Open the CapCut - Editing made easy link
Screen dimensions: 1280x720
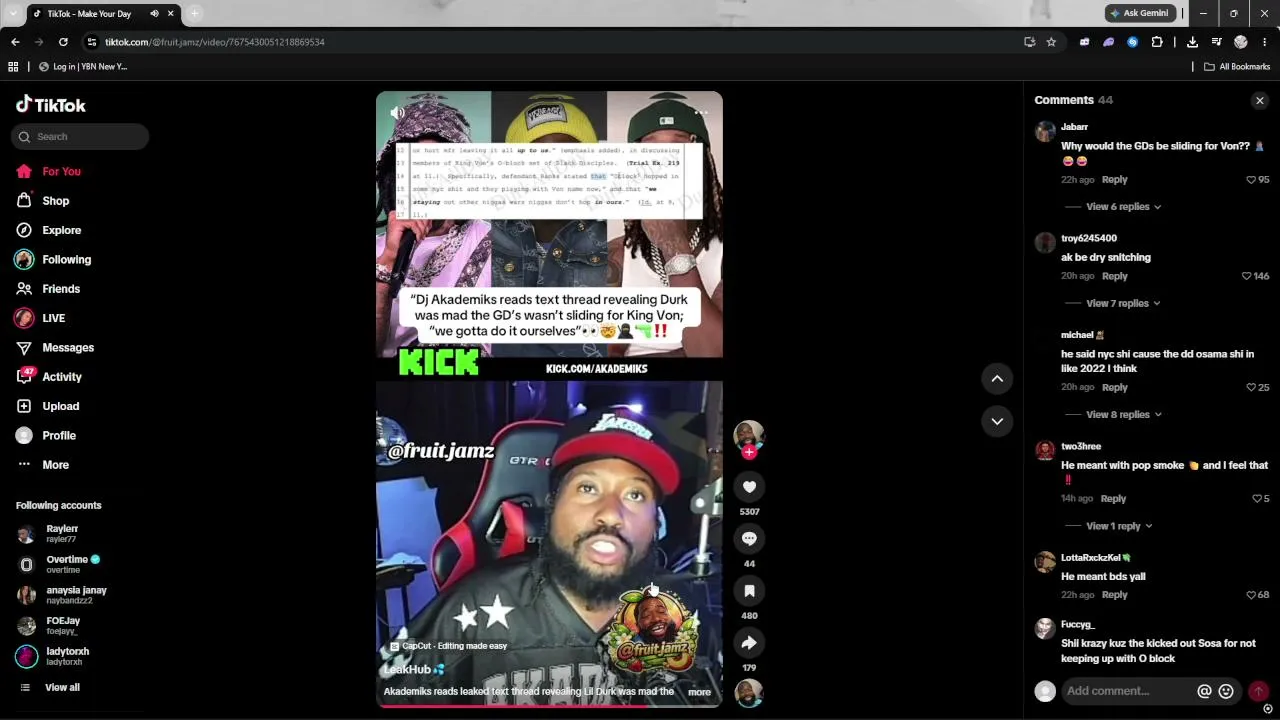pyautogui.click(x=448, y=646)
